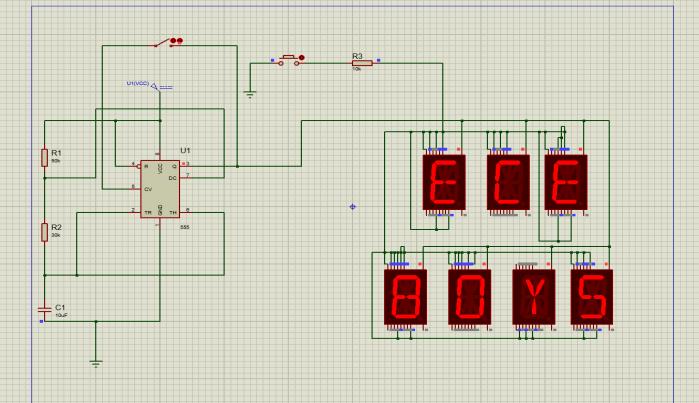Select the seven-segment display showing C
Viewport: 699px width, 403px height.
click(x=508, y=182)
